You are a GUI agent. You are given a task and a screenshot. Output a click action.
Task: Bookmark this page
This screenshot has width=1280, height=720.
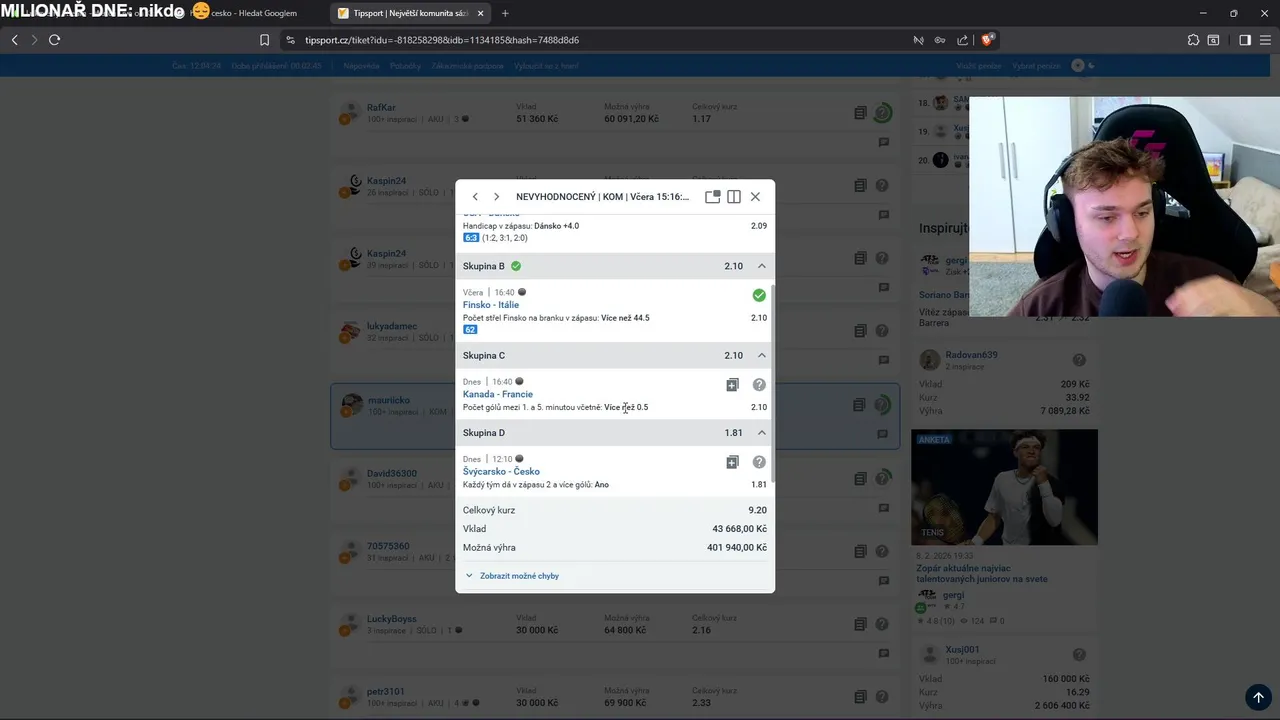(264, 40)
